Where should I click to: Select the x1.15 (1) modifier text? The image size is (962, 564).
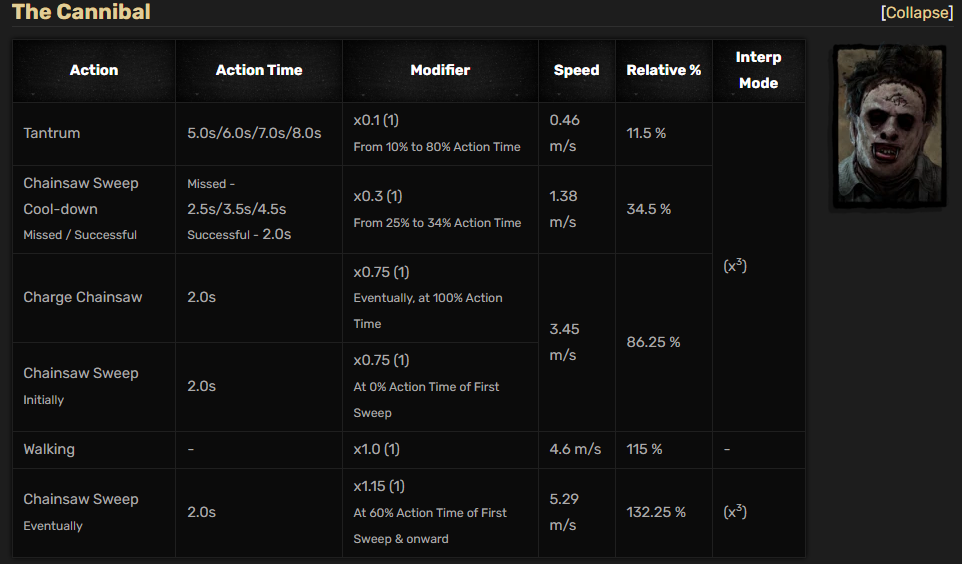pos(379,487)
